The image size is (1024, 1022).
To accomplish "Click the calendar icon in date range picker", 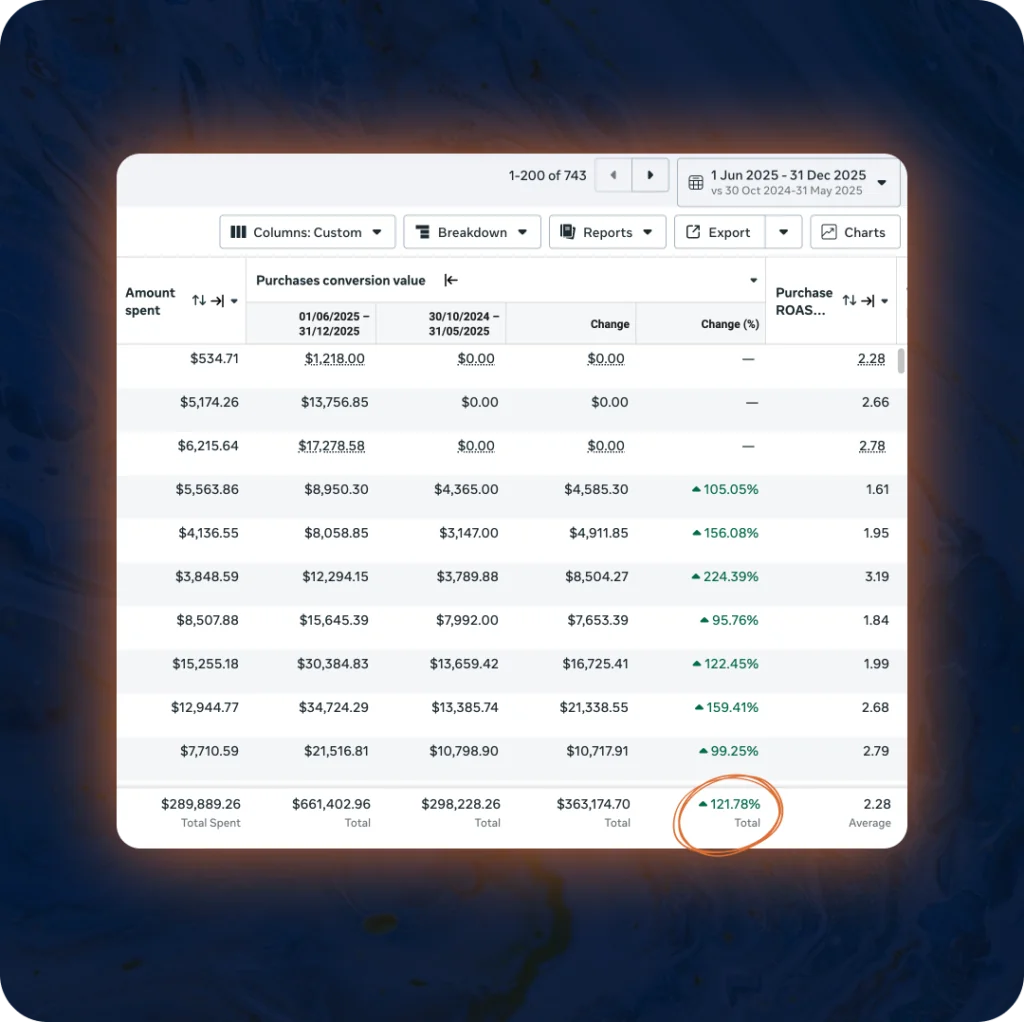I will click(696, 183).
